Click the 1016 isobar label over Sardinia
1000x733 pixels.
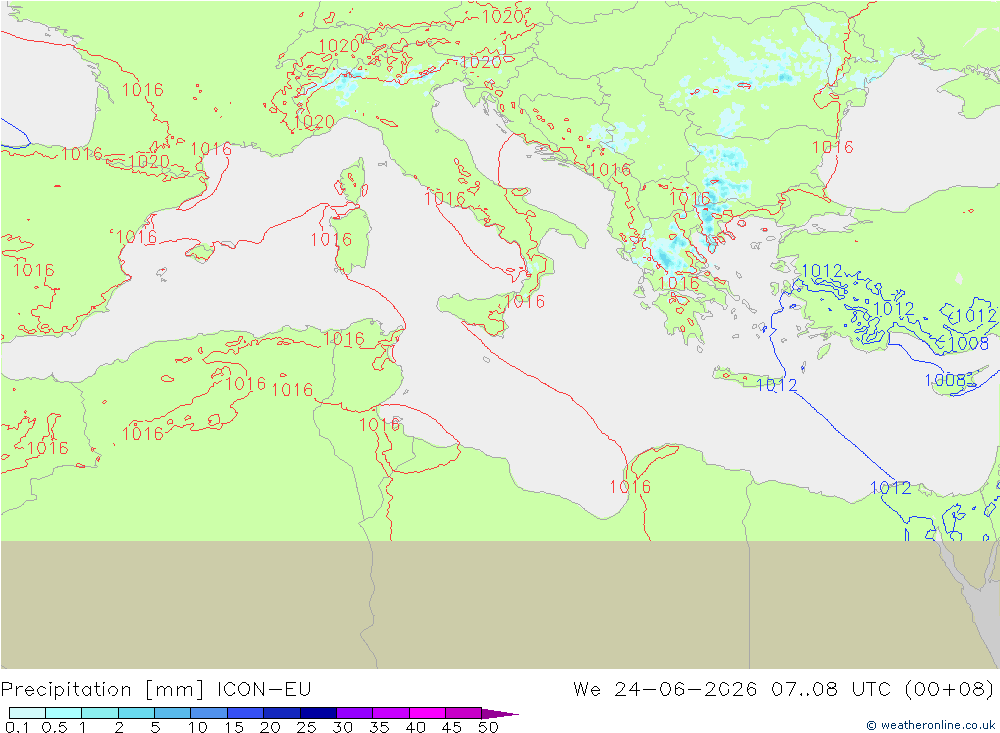pyautogui.click(x=331, y=240)
